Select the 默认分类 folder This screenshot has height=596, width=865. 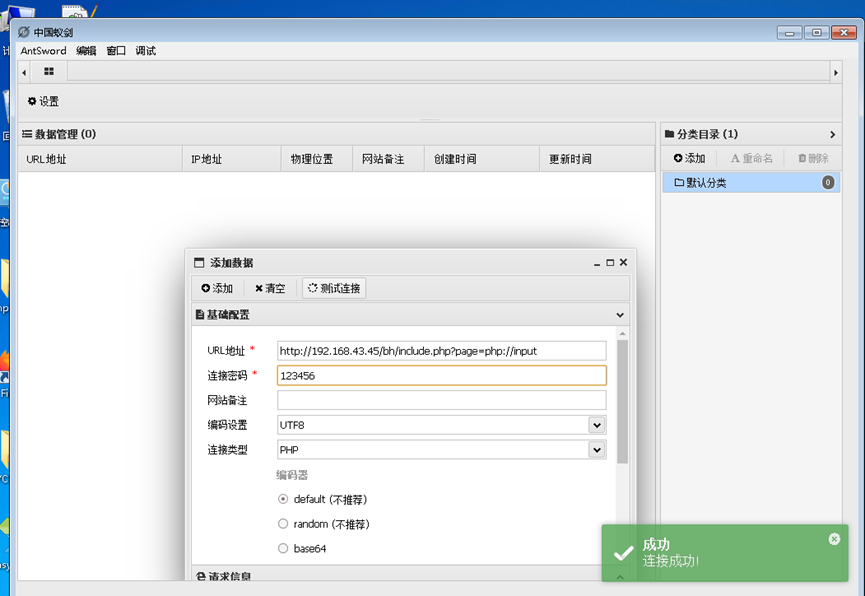751,183
